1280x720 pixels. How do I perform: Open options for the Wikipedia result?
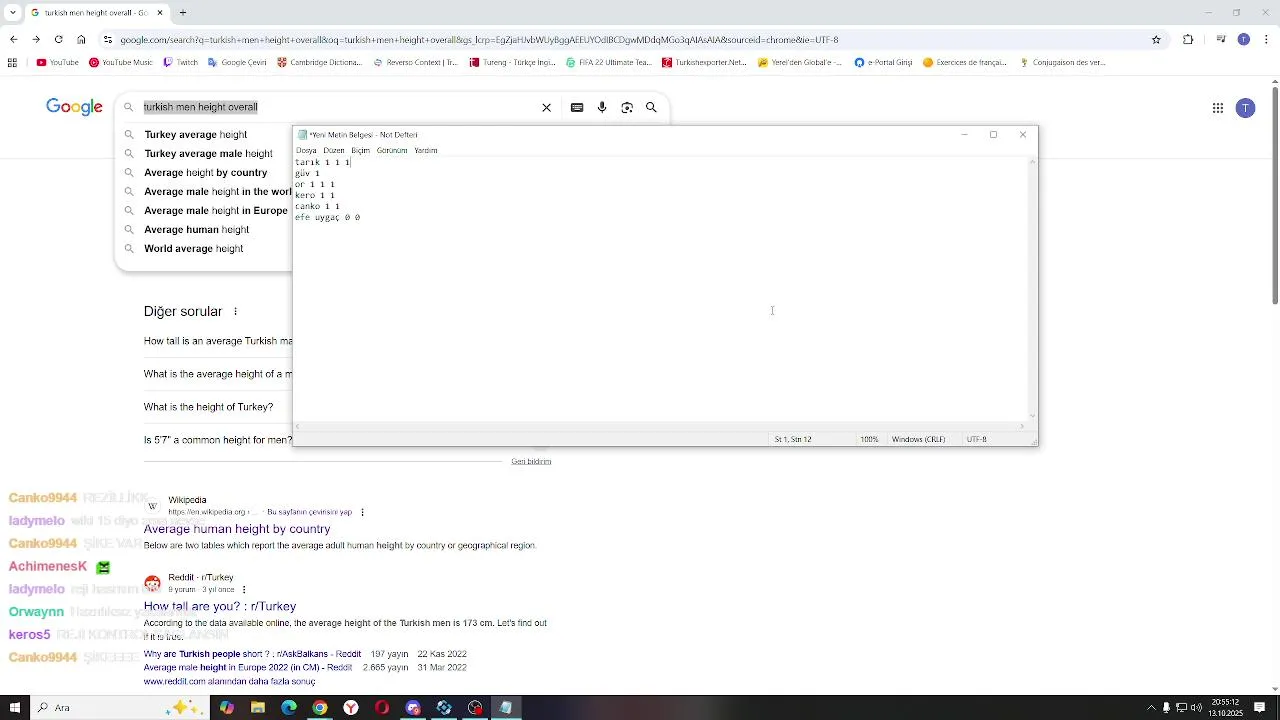click(362, 512)
